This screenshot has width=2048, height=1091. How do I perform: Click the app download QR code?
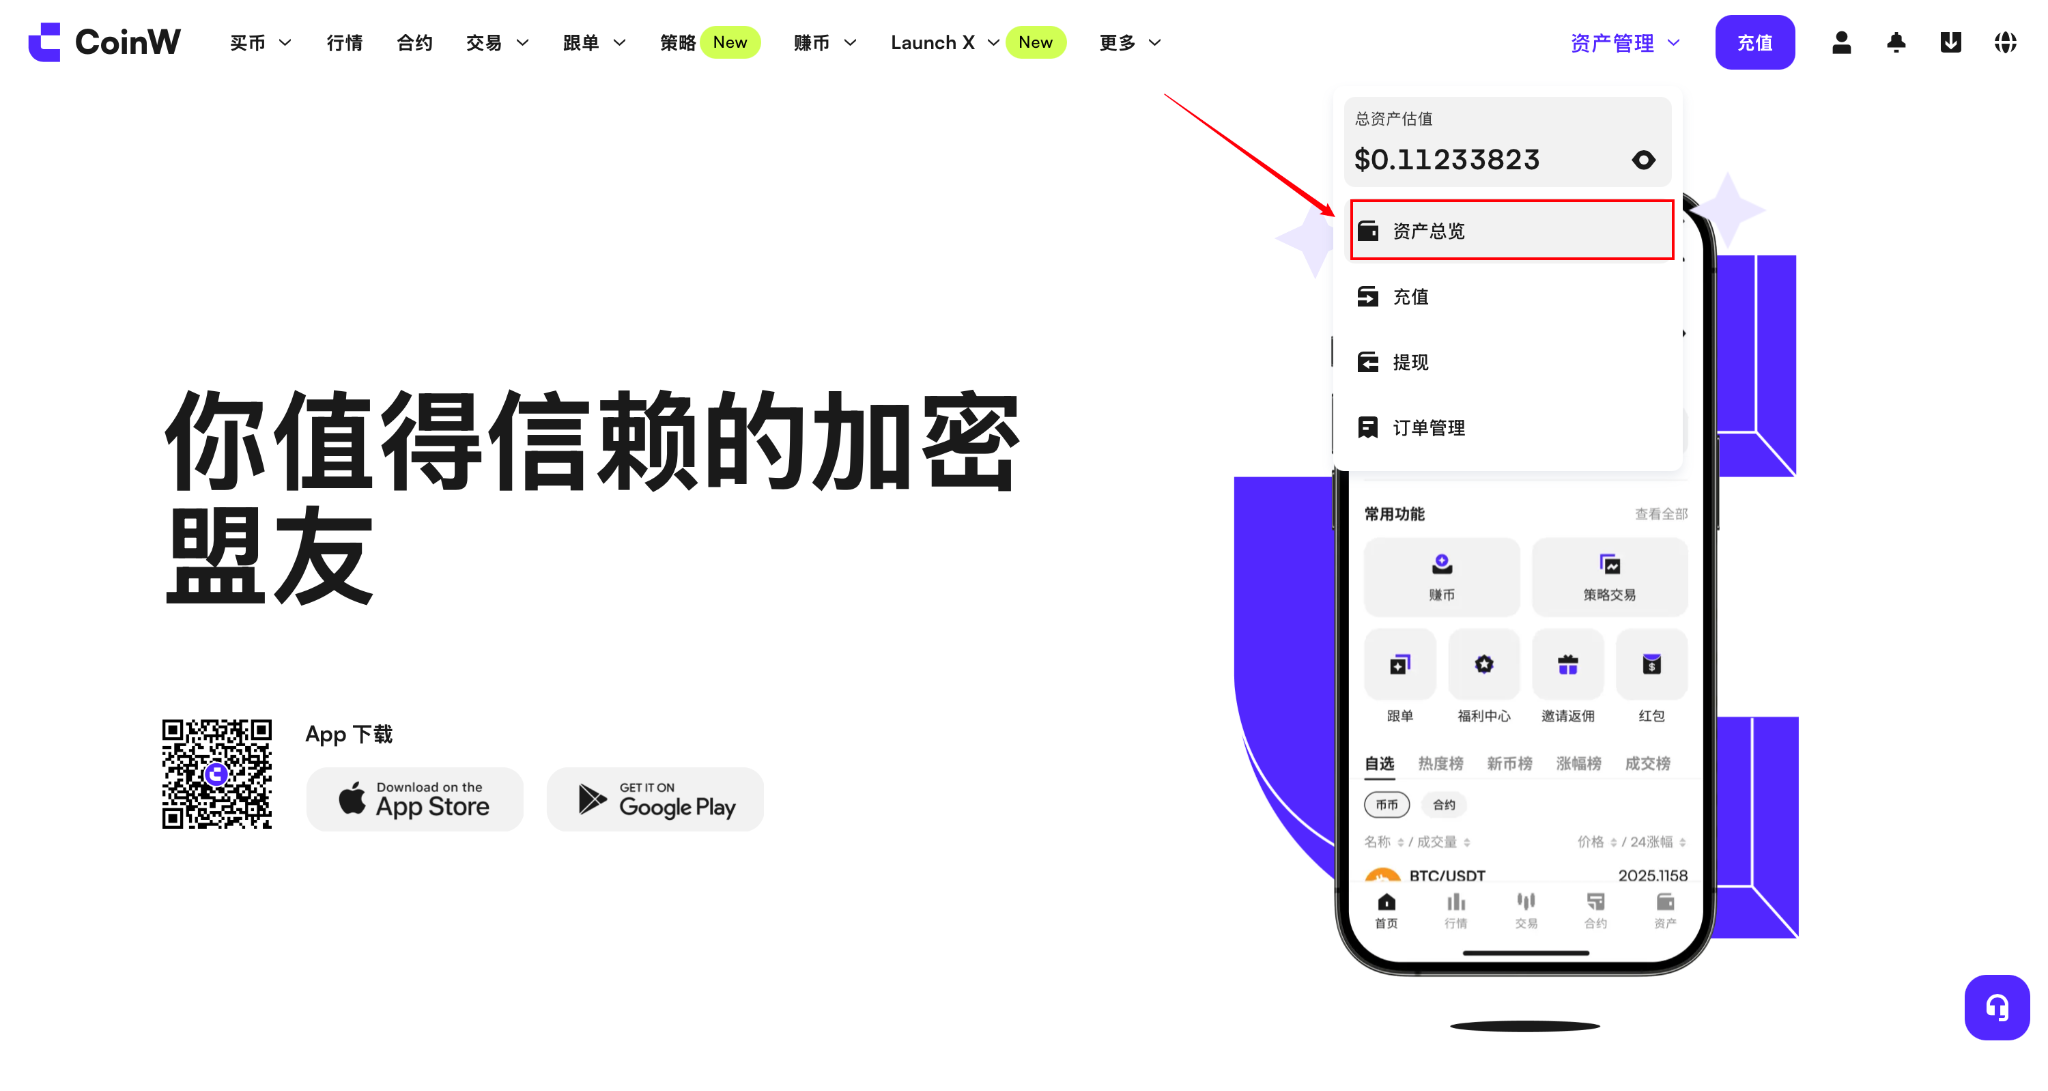click(217, 774)
